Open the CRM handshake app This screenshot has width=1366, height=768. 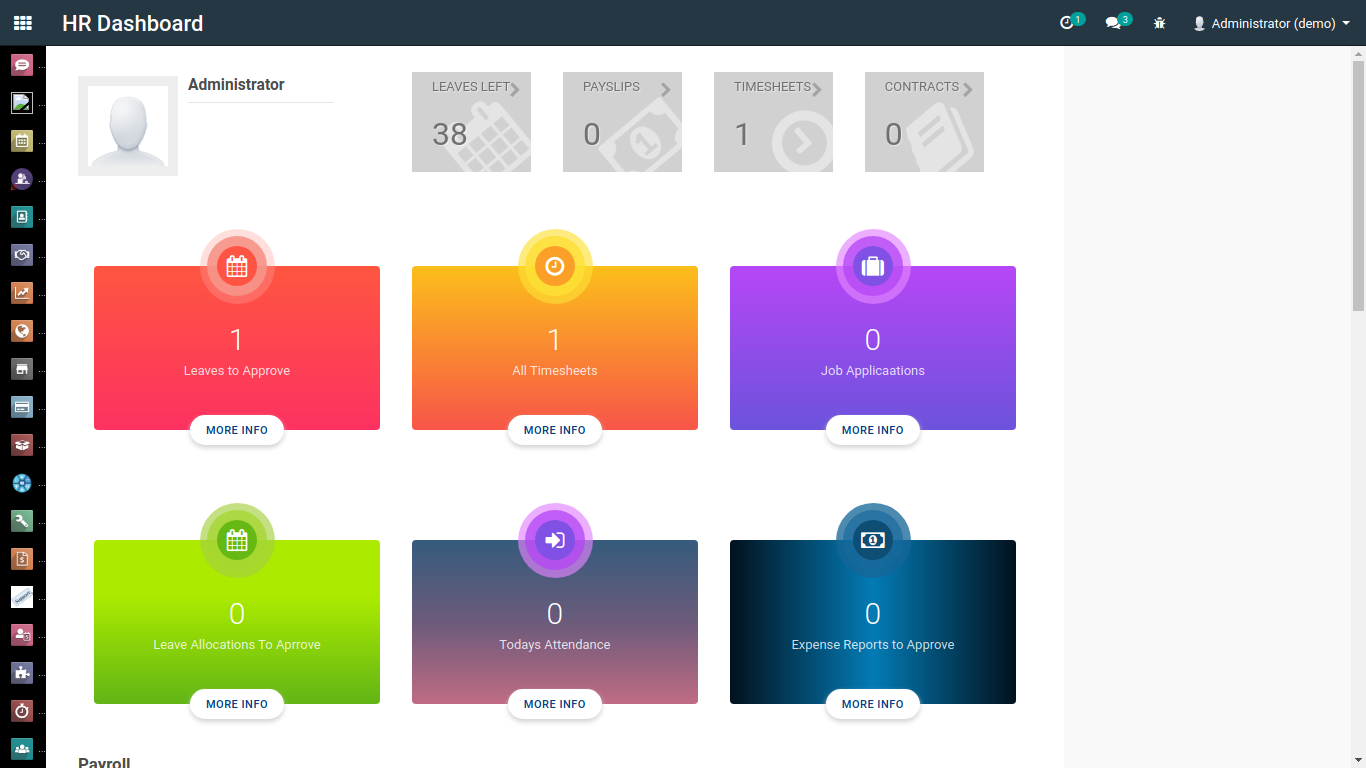click(22, 255)
